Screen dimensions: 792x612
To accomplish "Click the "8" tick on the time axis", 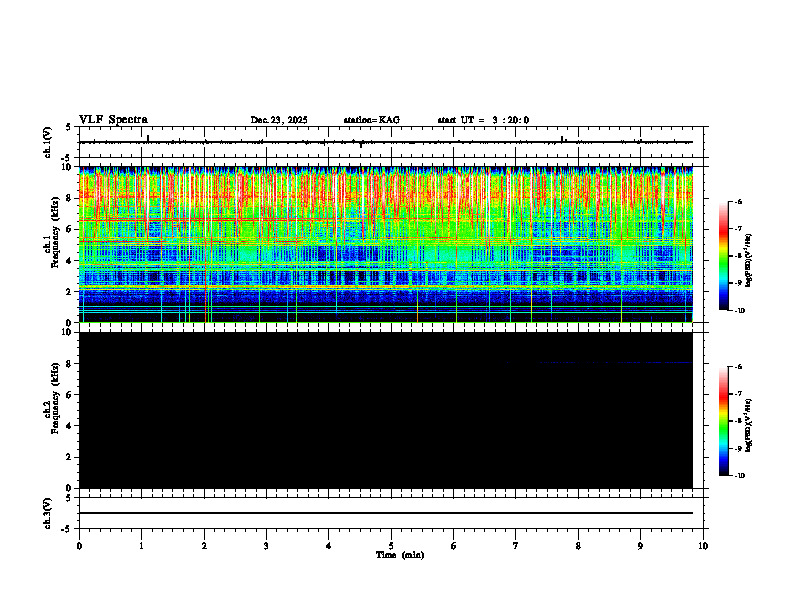I will 578,546.
